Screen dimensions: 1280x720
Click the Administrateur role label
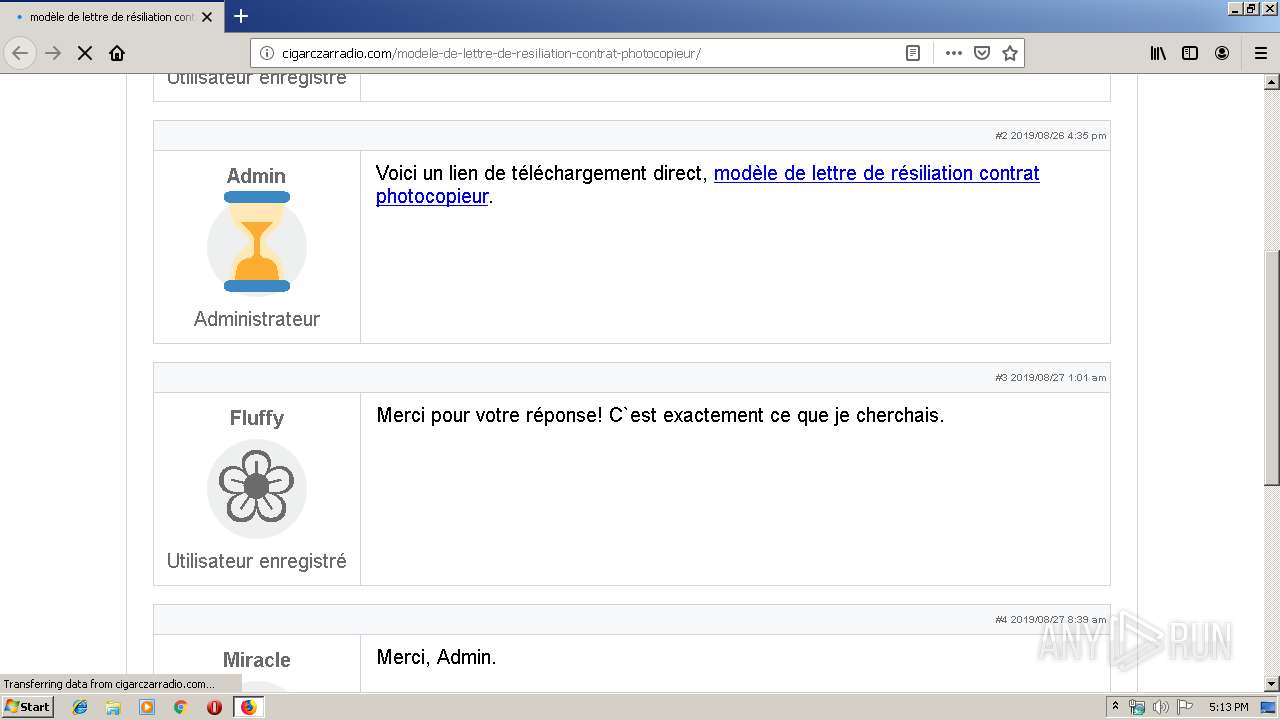(x=257, y=319)
